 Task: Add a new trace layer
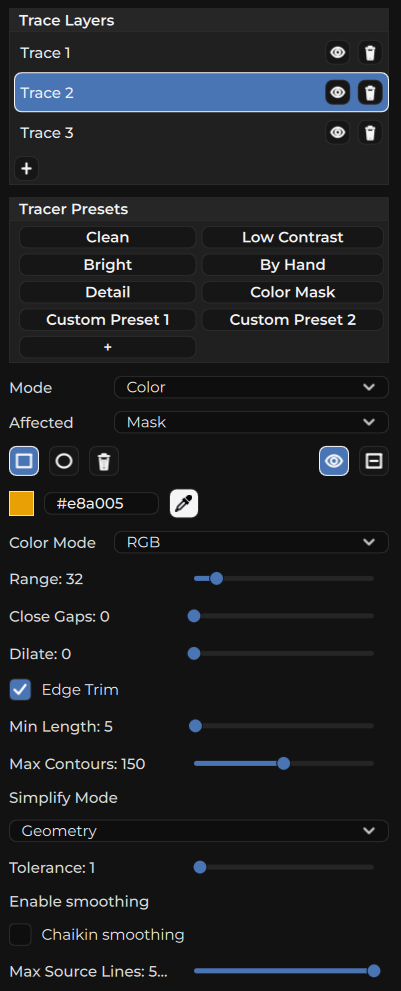[x=27, y=169]
